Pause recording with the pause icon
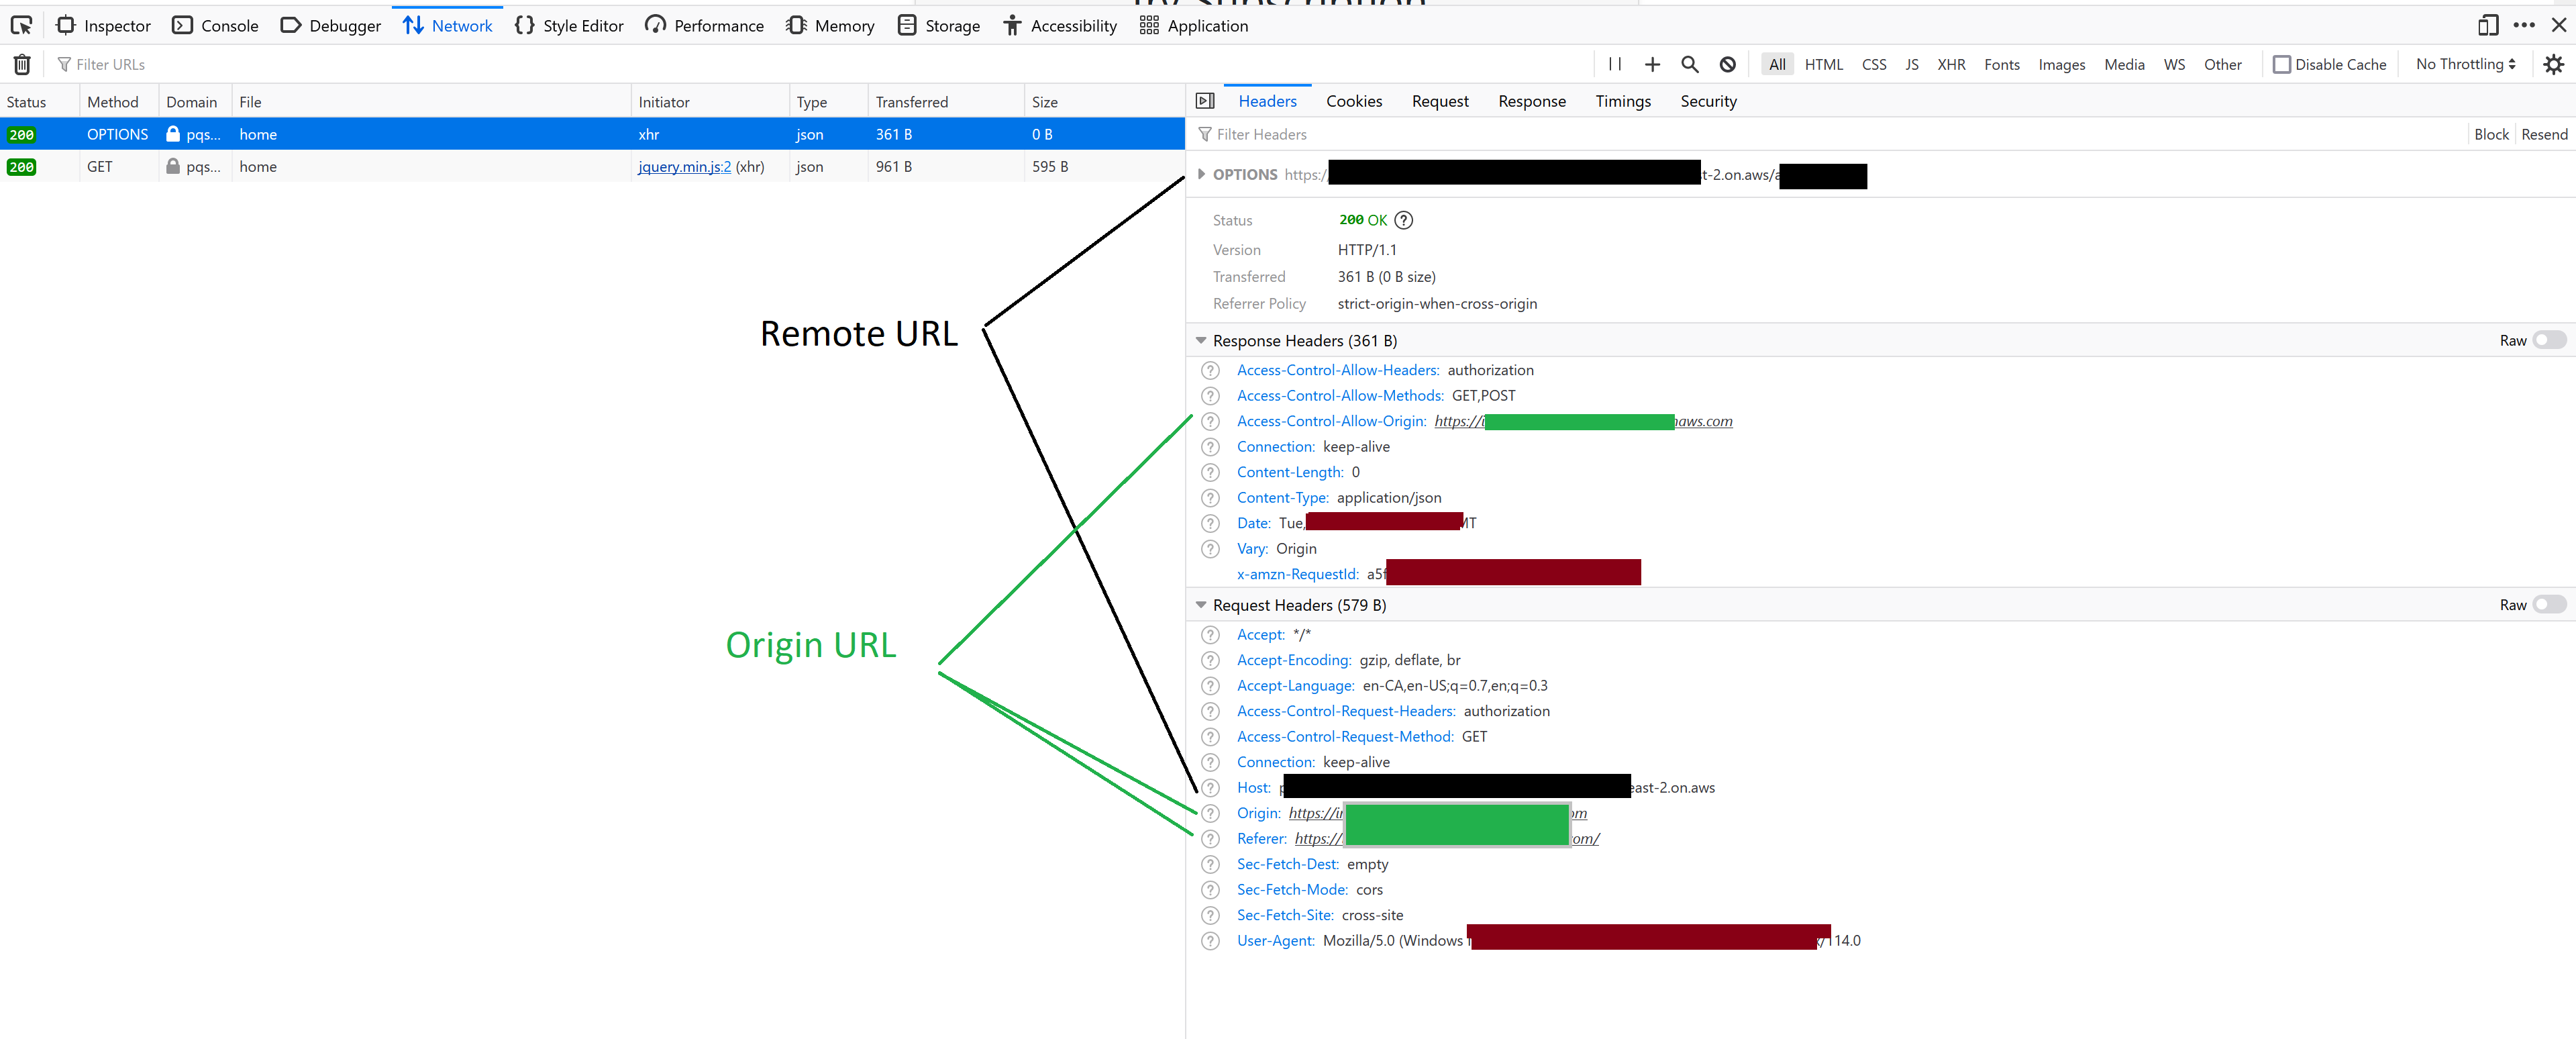 [1615, 64]
